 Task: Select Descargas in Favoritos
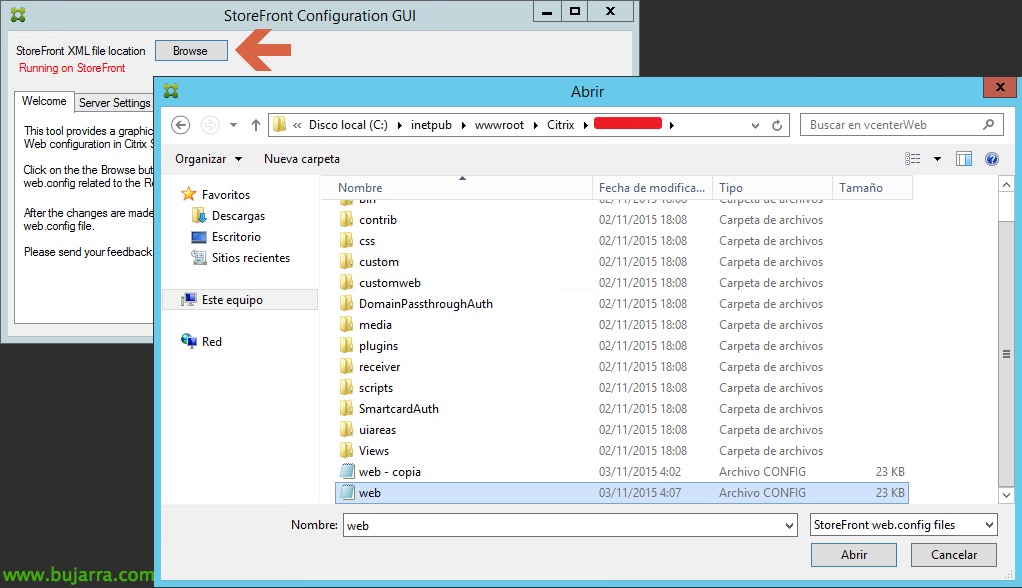coord(236,216)
